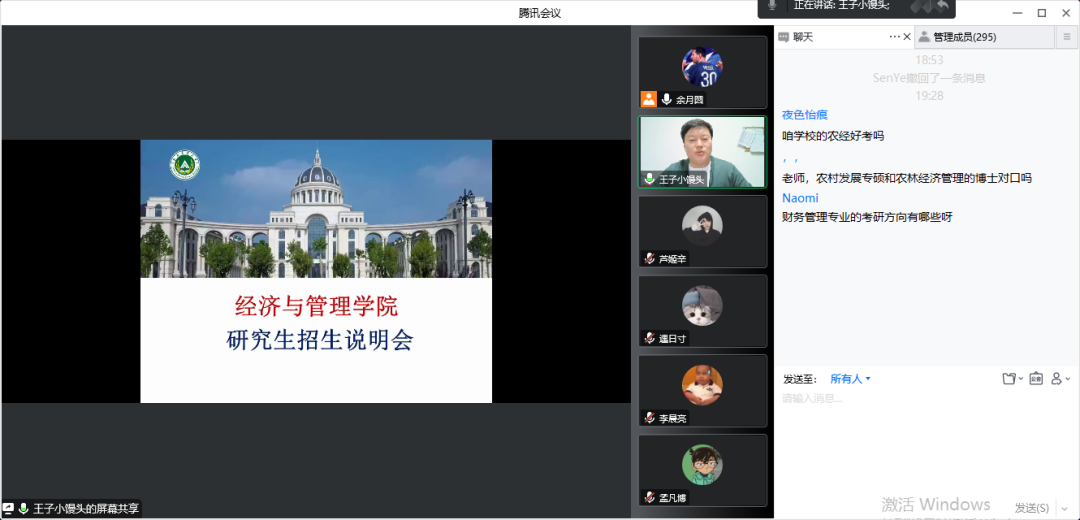This screenshot has width=1080, height=520.
Task: Expand the 所有人 recipient dropdown
Action: pyautogui.click(x=851, y=379)
